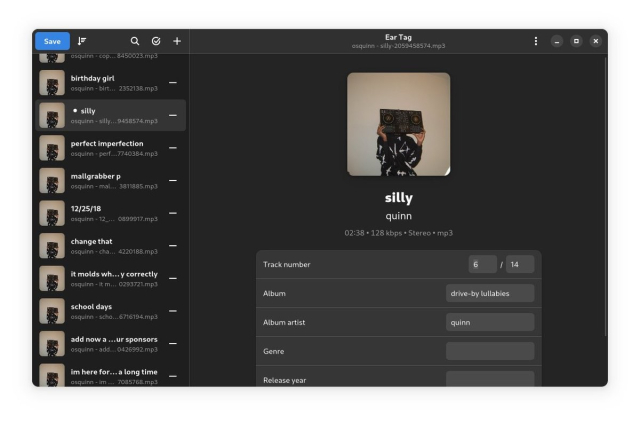Remove add now a ...ur sponsors file

click(173, 344)
